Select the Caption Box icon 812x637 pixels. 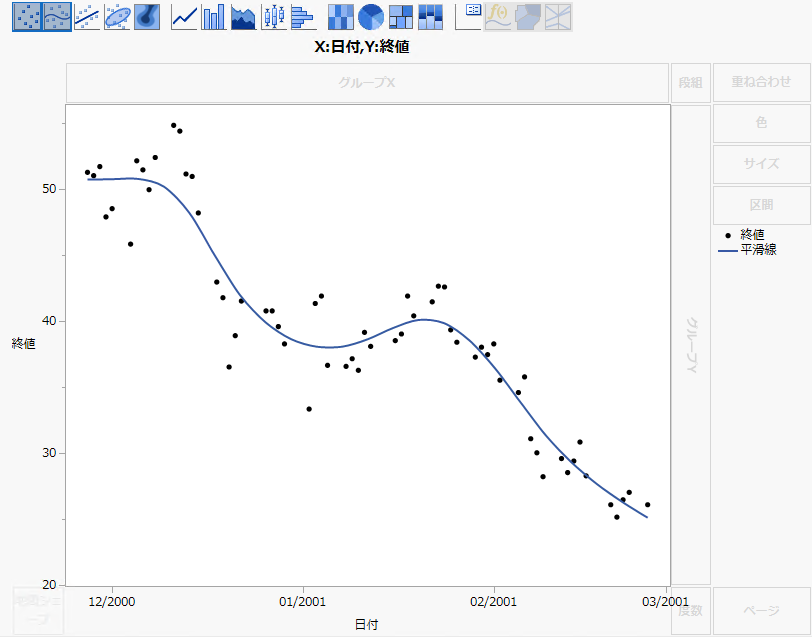click(x=468, y=17)
